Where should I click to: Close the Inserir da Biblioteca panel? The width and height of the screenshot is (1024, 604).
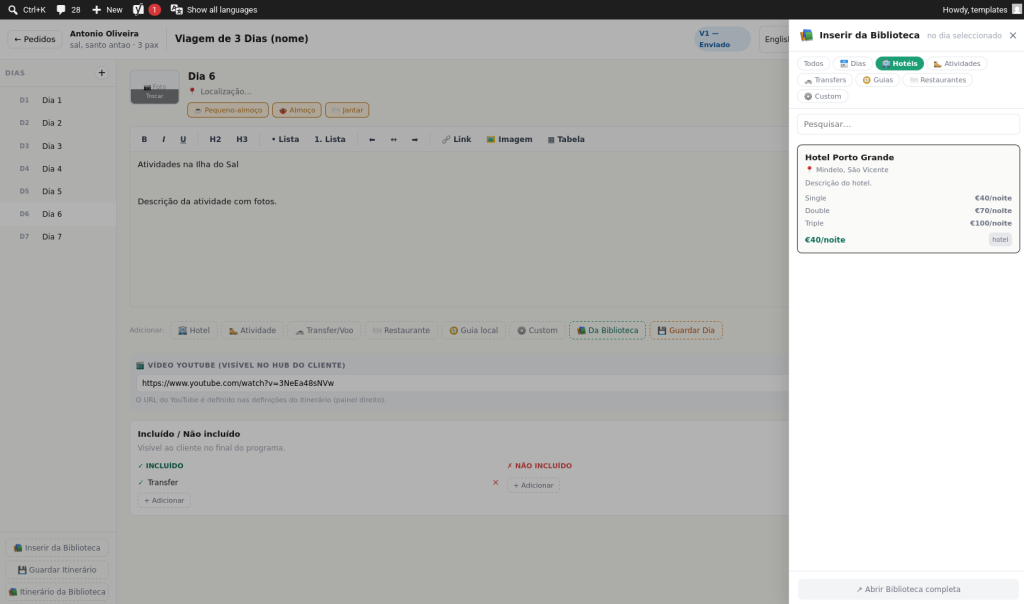point(1012,35)
